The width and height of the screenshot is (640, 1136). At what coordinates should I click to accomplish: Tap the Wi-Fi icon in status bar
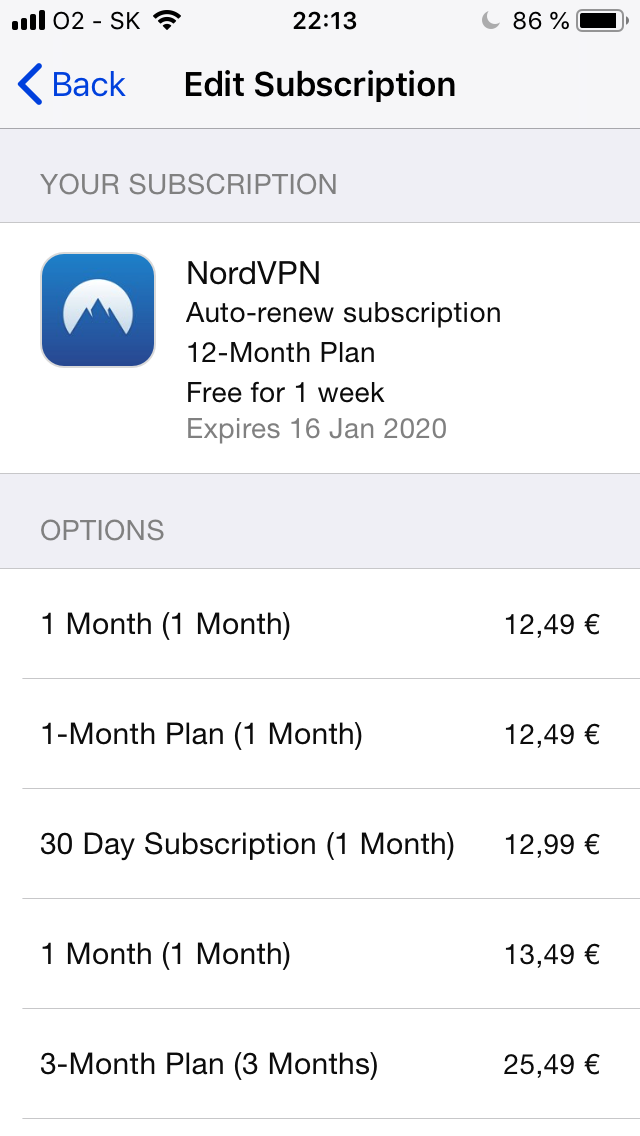point(169,20)
